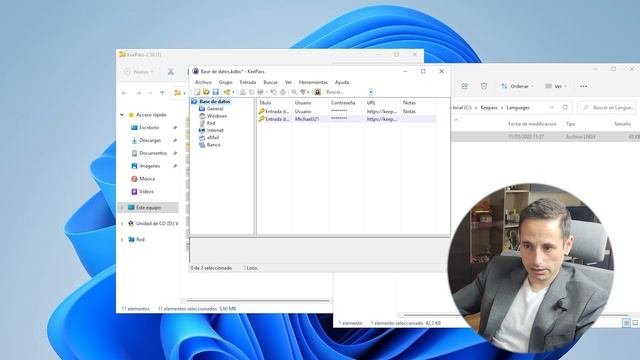Image resolution: width=640 pixels, height=360 pixels.
Task: Click the three-dots more options button
Action: 583,86
